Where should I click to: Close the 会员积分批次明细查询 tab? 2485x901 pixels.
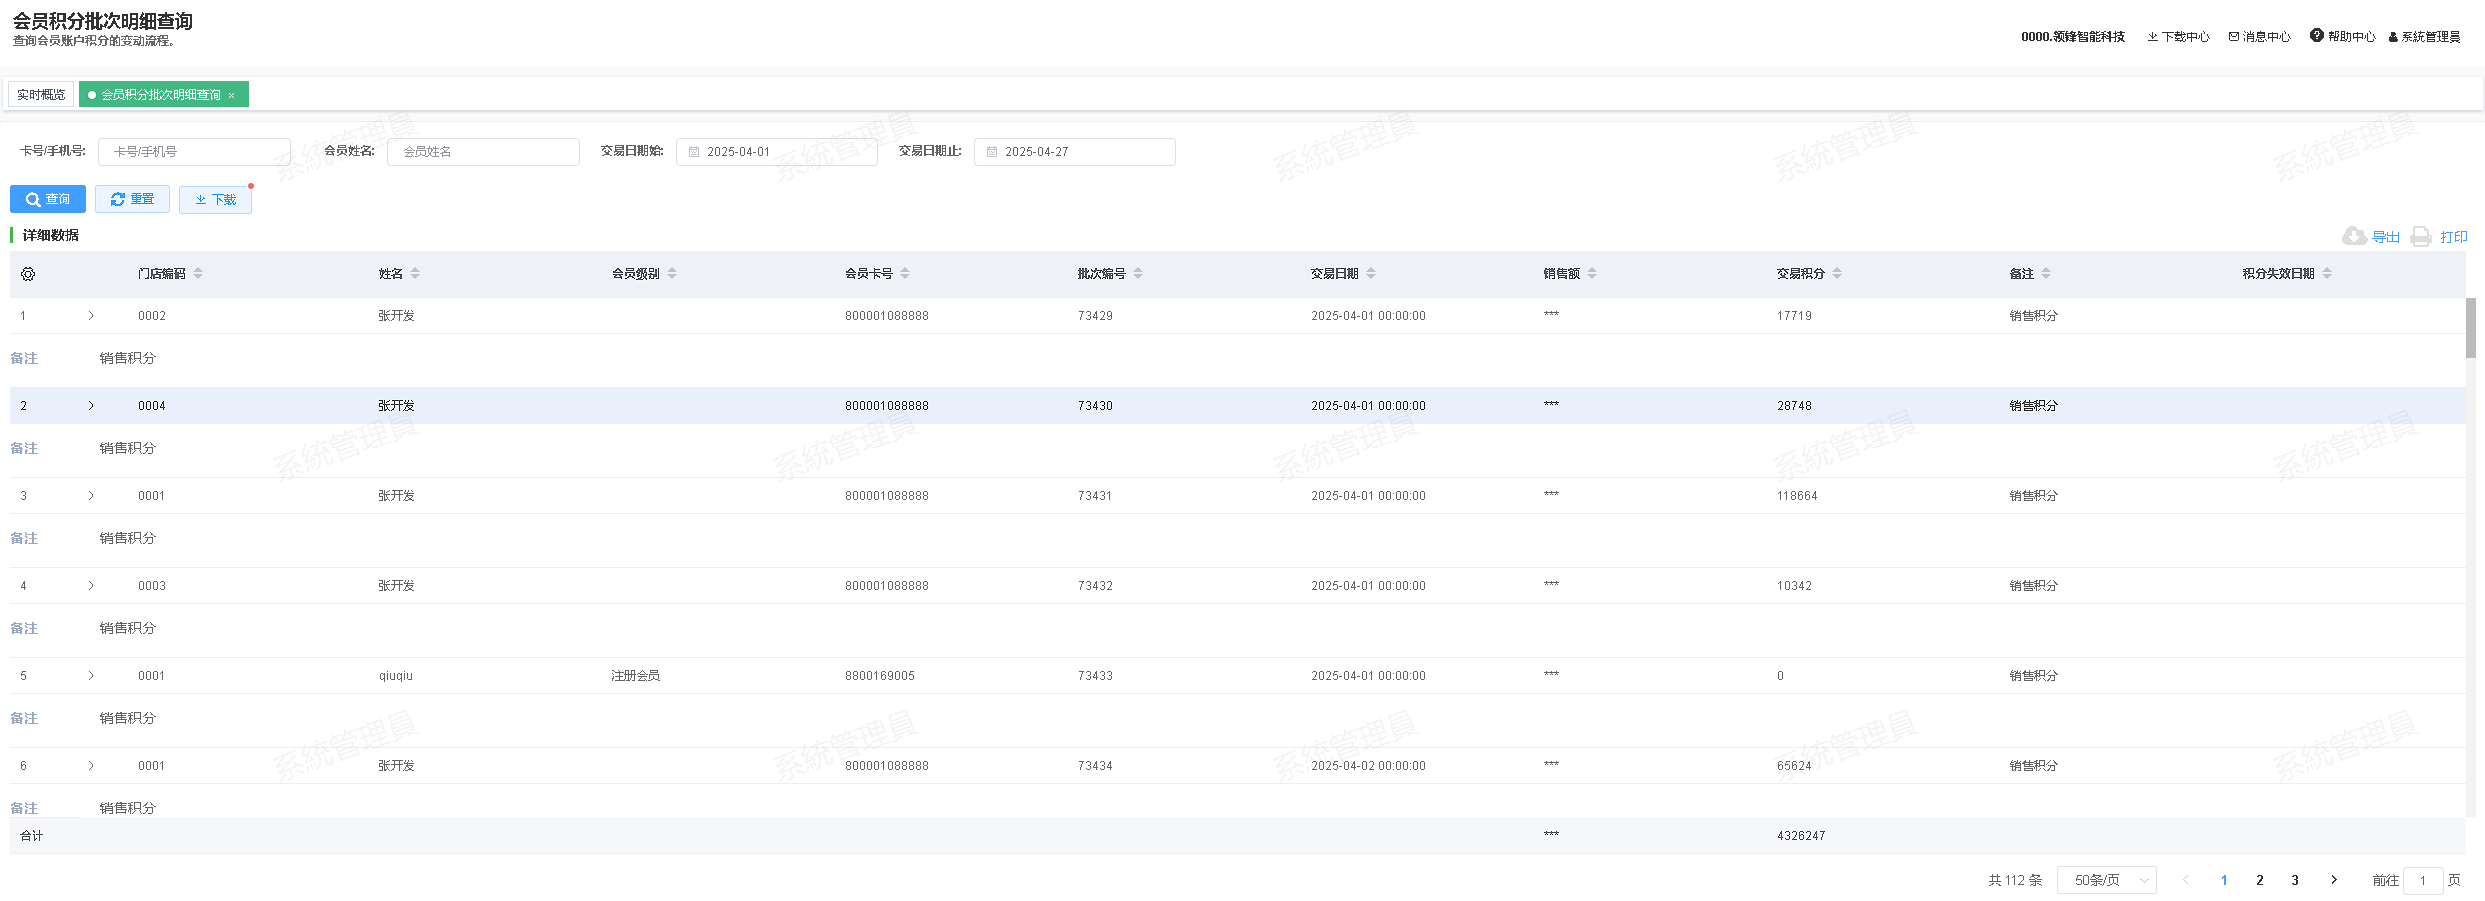click(232, 96)
